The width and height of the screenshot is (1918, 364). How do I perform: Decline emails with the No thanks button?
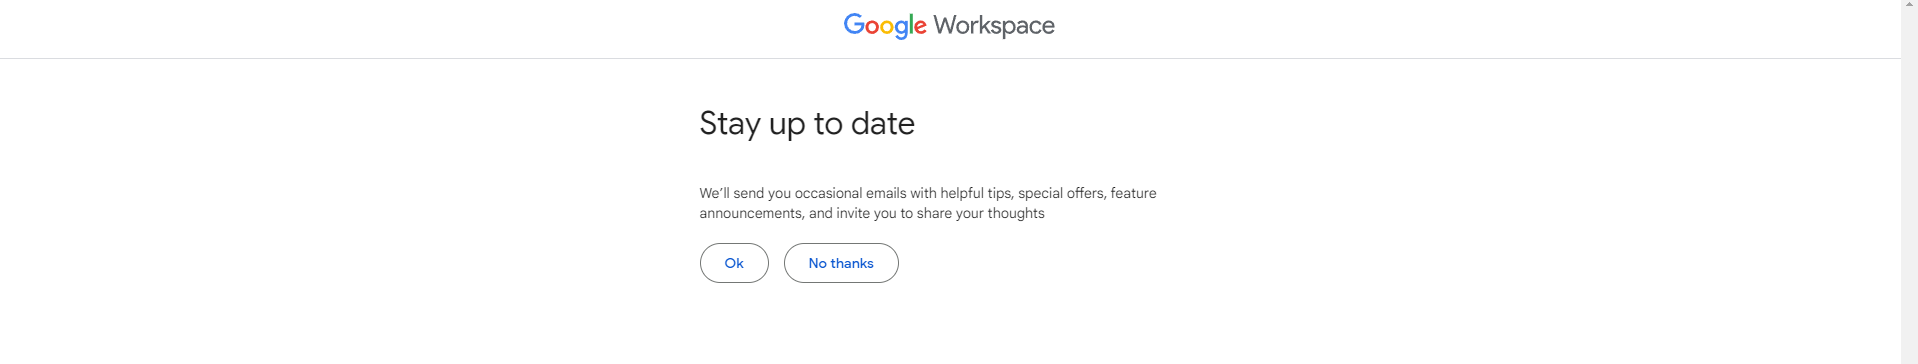point(841,263)
